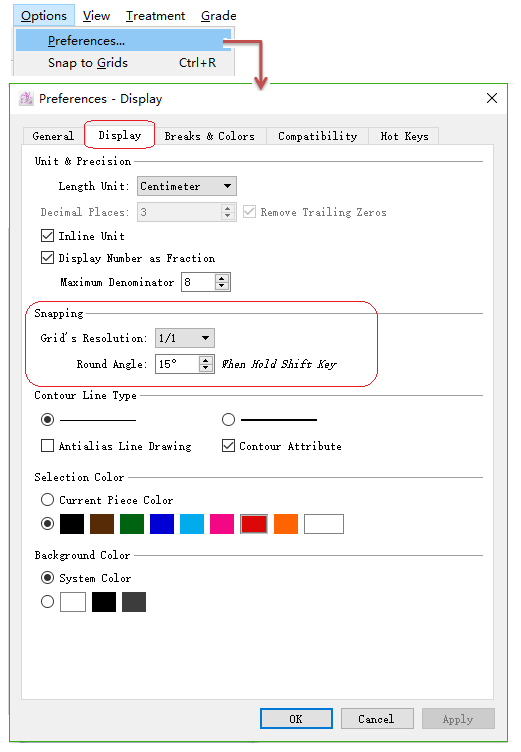Close the Preferences dialog with the X
The width and height of the screenshot is (521, 752).
pos(492,98)
